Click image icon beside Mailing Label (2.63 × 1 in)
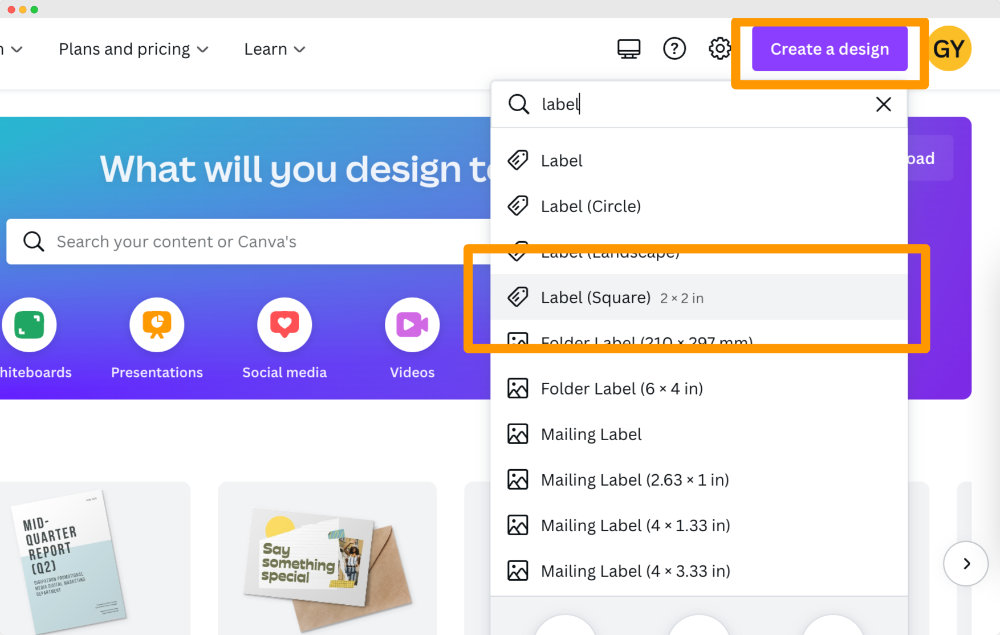Screen dimensions: 1000x635 click(x=518, y=479)
